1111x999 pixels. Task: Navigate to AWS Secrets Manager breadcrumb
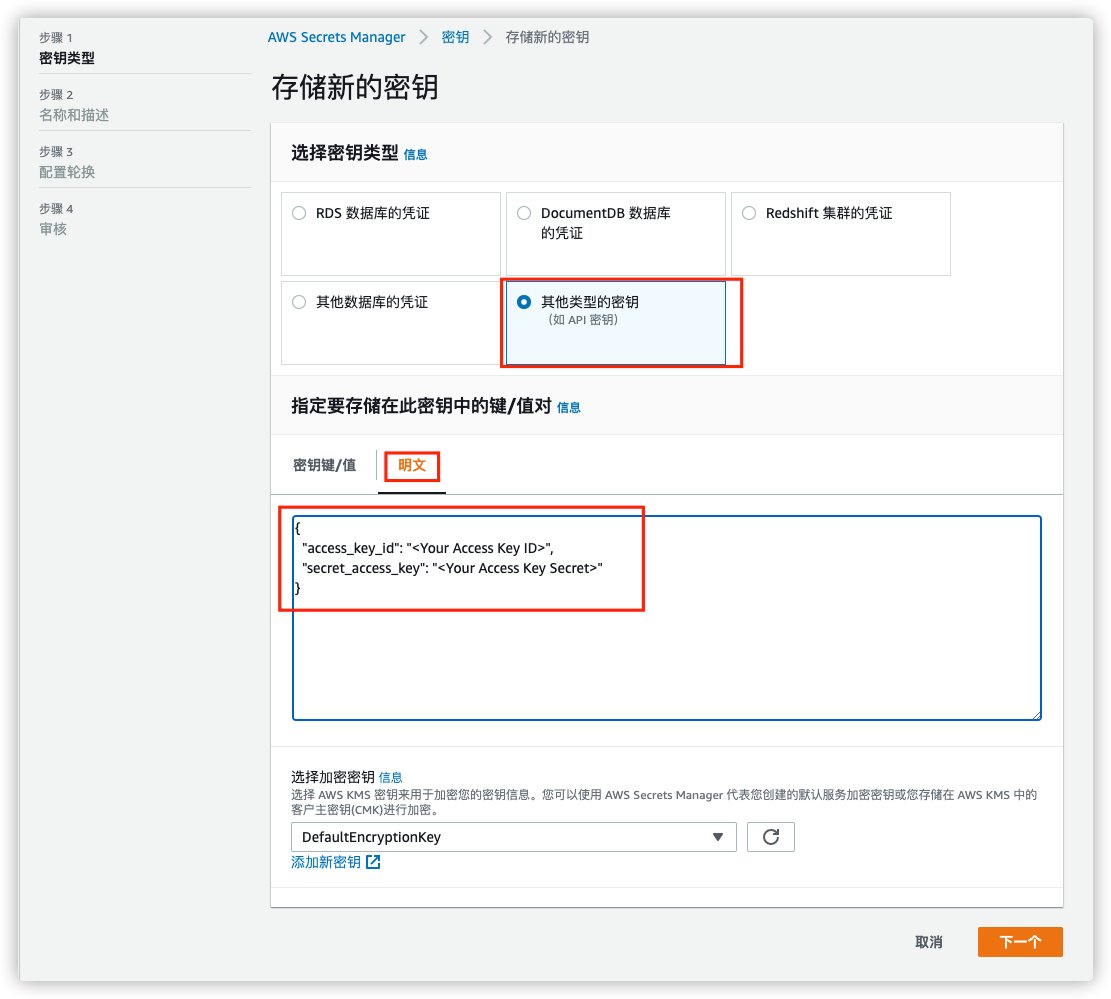pyautogui.click(x=336, y=36)
